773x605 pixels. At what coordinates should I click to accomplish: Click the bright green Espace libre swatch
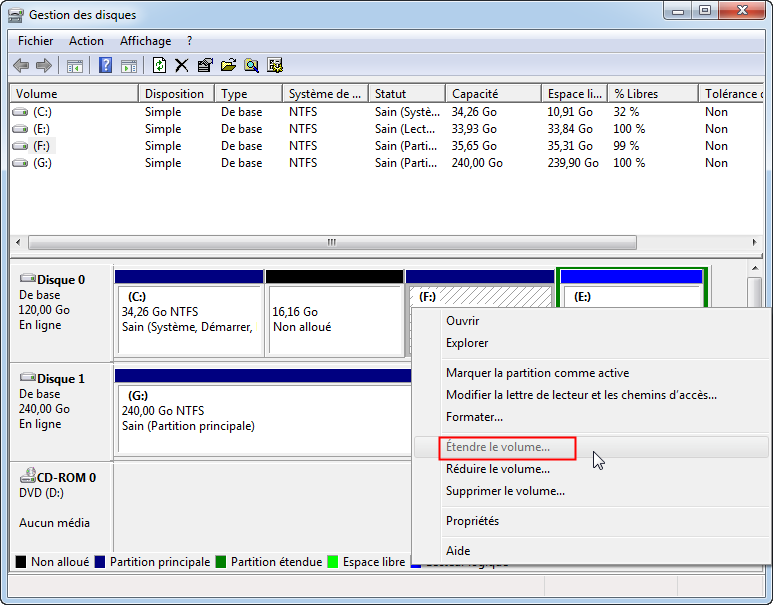(333, 562)
